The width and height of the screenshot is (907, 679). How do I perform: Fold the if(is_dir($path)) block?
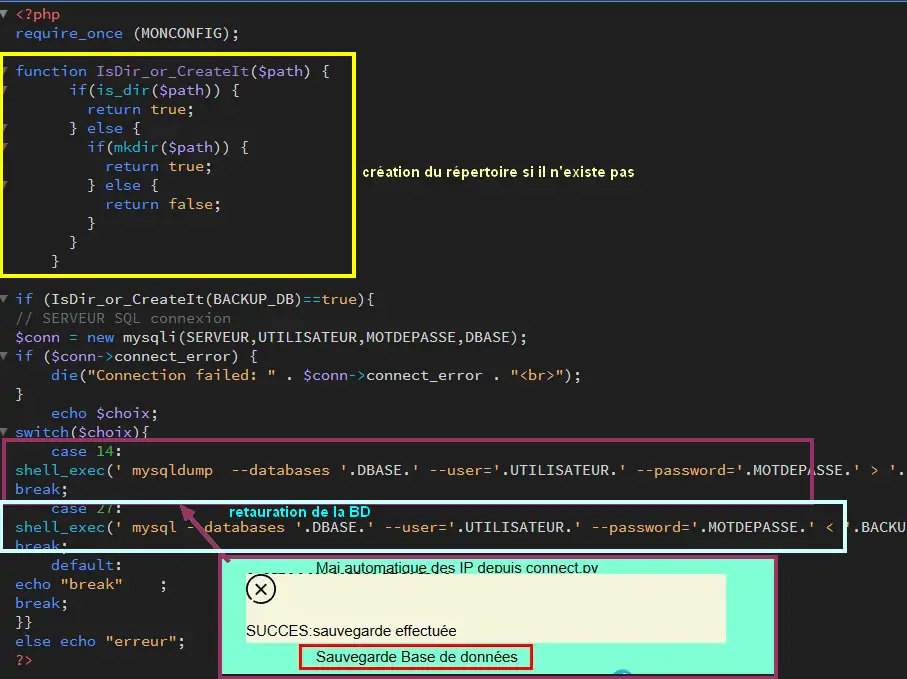[x=4, y=90]
